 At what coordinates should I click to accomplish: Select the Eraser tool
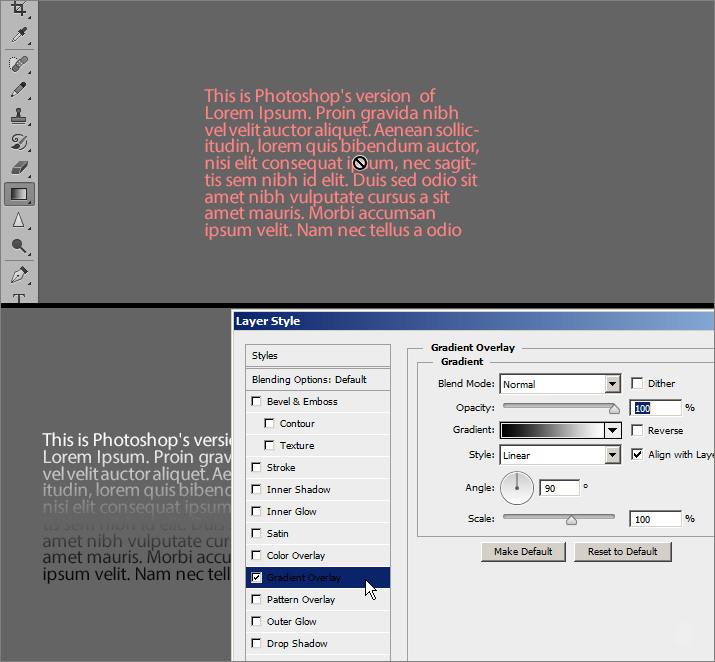19,168
